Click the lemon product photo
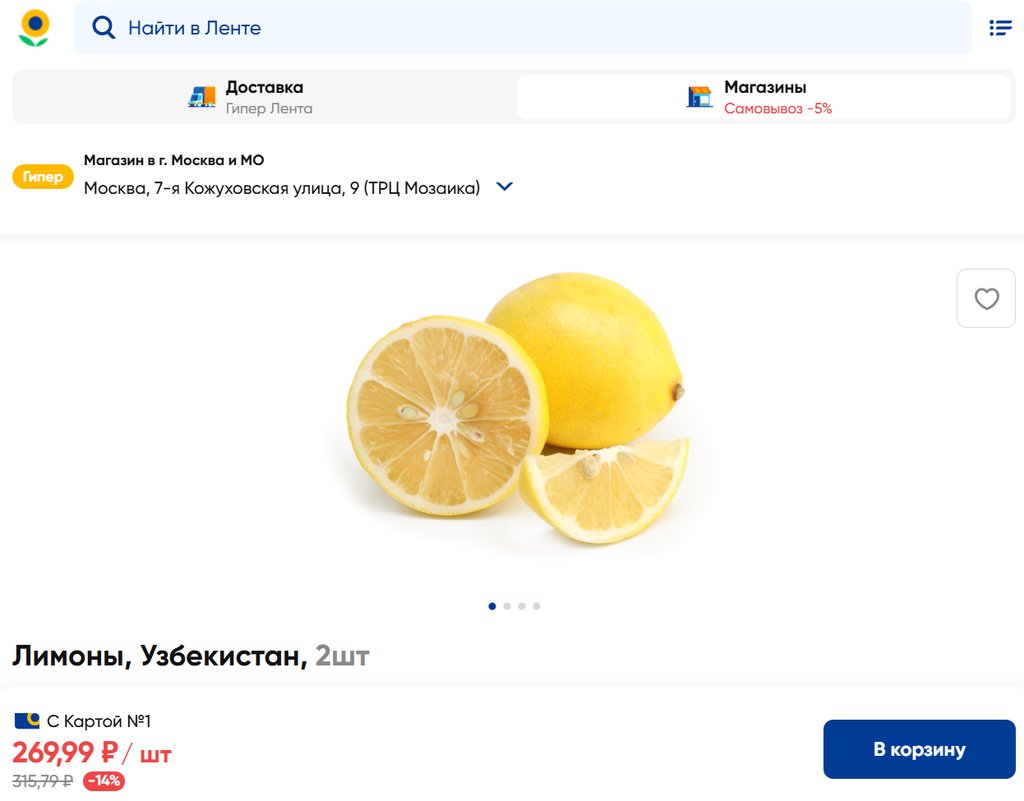This screenshot has height=801, width=1024. [516, 408]
